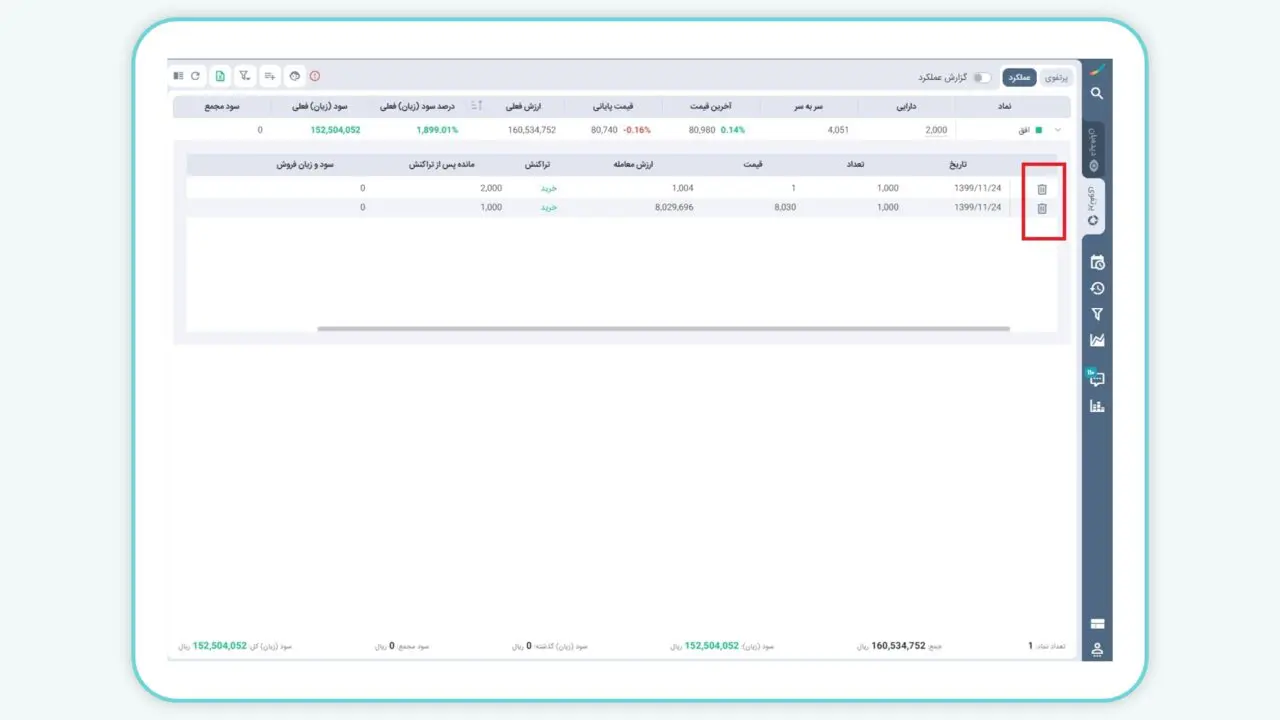Delete the second 1399/11/24 transaction row
This screenshot has height=720, width=1280.
[1042, 208]
